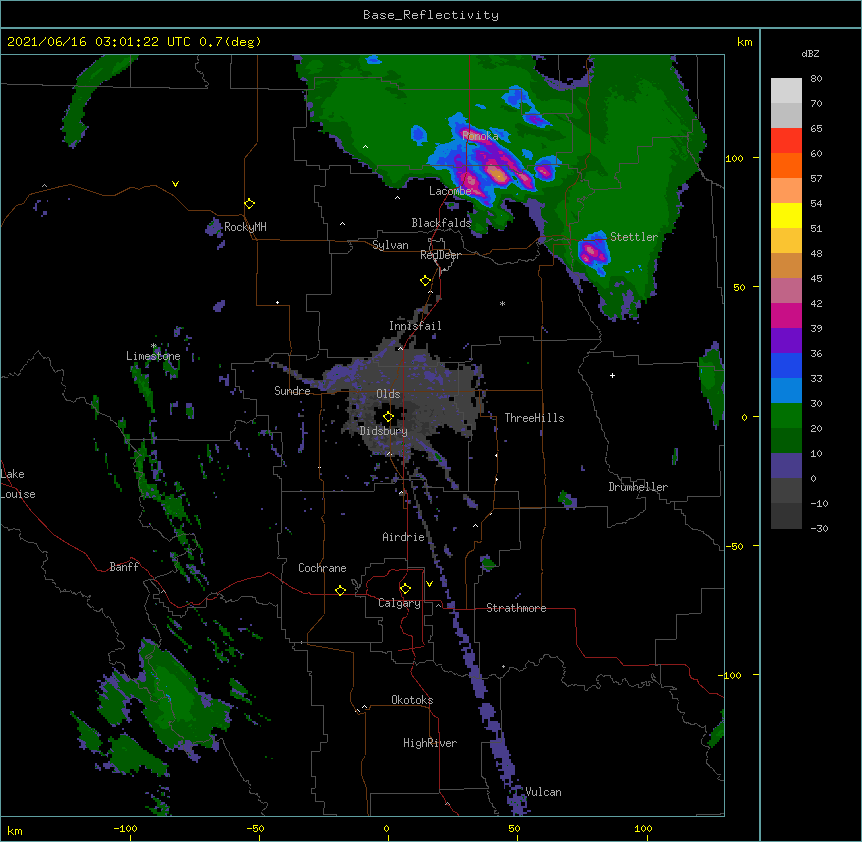Click the Sundre label
This screenshot has height=842, width=862.
point(292,391)
